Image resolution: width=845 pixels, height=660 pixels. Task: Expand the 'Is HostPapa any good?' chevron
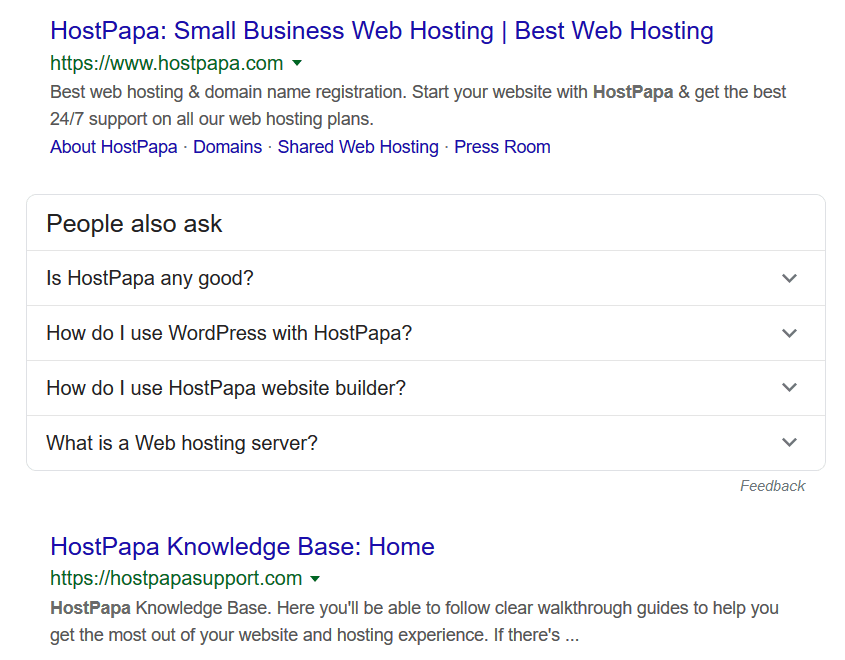(789, 279)
